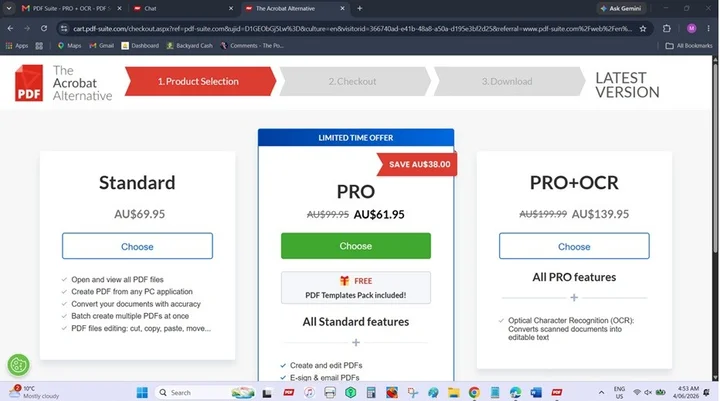
Task: Click the taskbar Search box
Action: pos(205,392)
